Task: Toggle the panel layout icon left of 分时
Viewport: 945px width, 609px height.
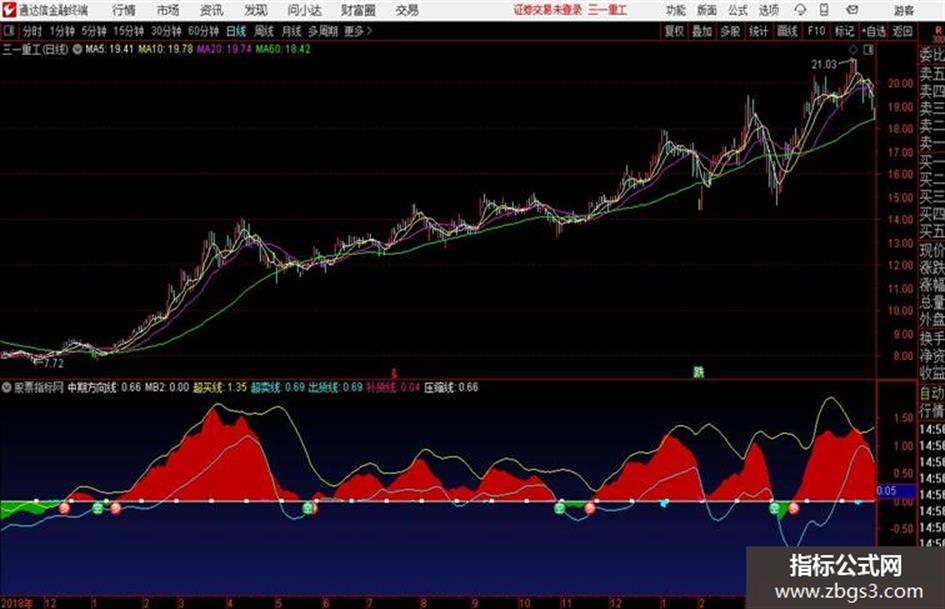Action: 9,31
